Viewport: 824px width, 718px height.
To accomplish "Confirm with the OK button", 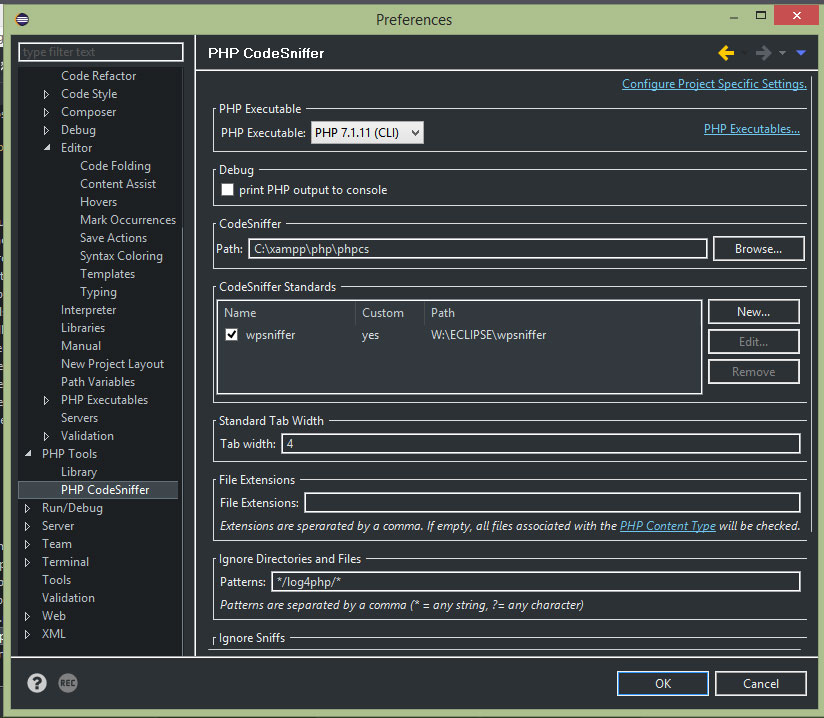I will tap(663, 683).
